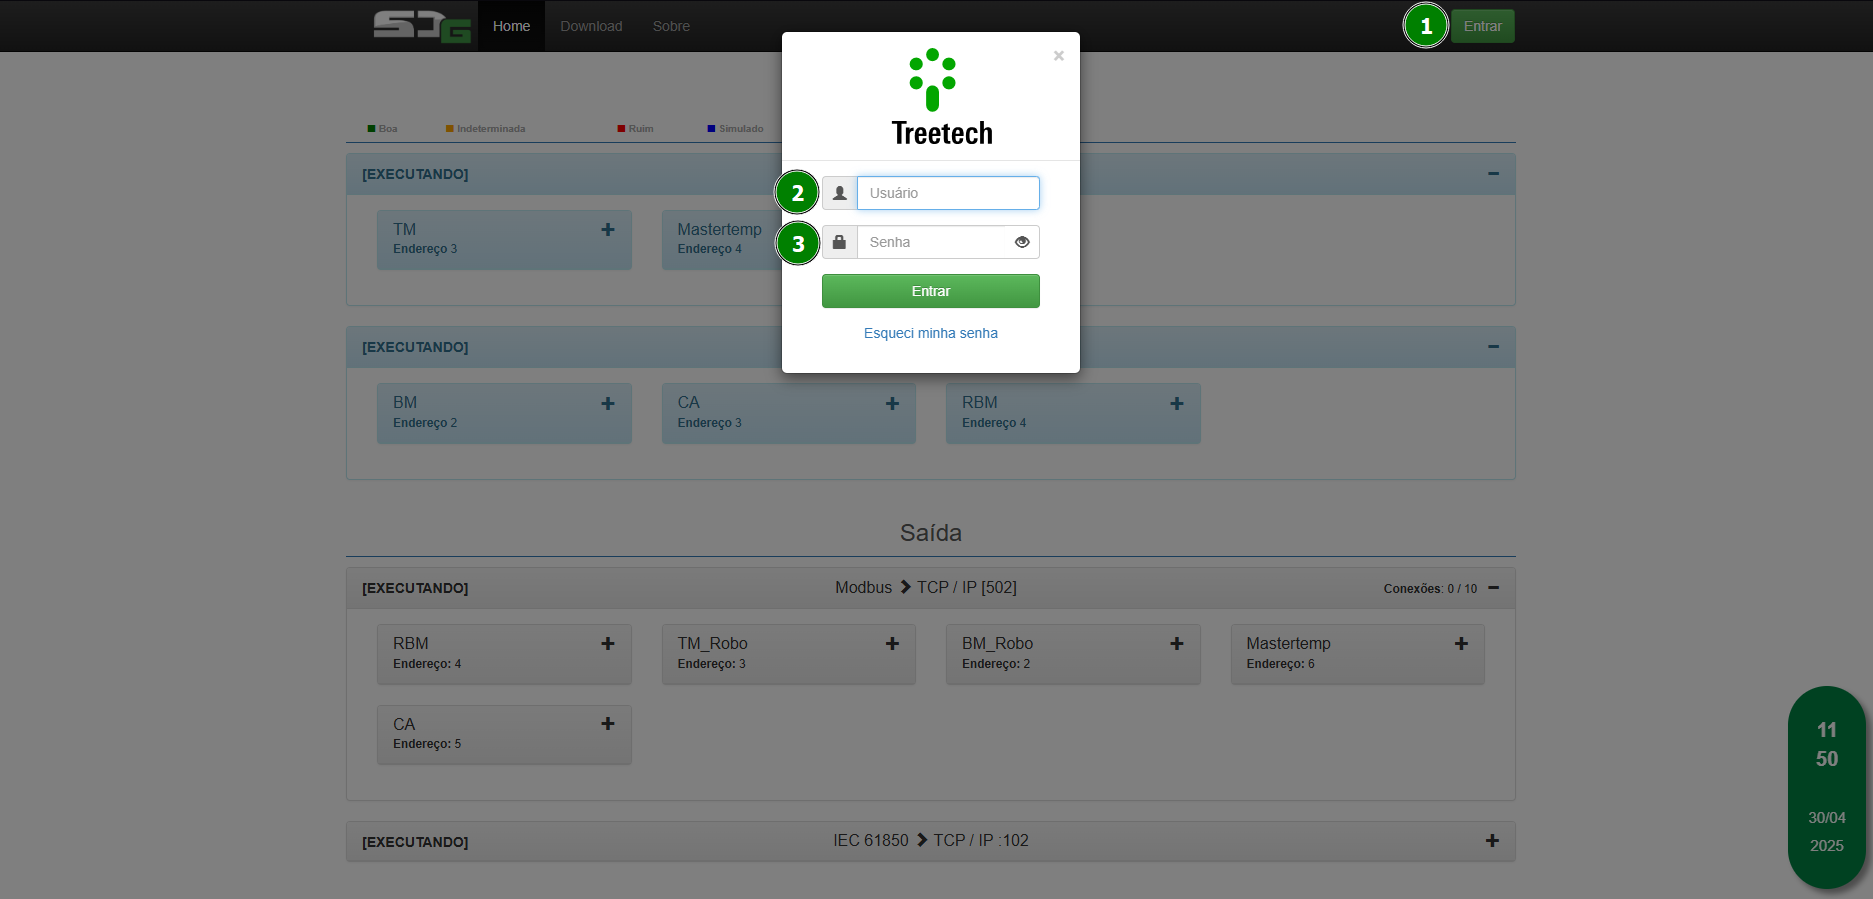The image size is (1873, 899).
Task: Expand the Mastertemp Endereço: 6 card
Action: pyautogui.click(x=1461, y=644)
